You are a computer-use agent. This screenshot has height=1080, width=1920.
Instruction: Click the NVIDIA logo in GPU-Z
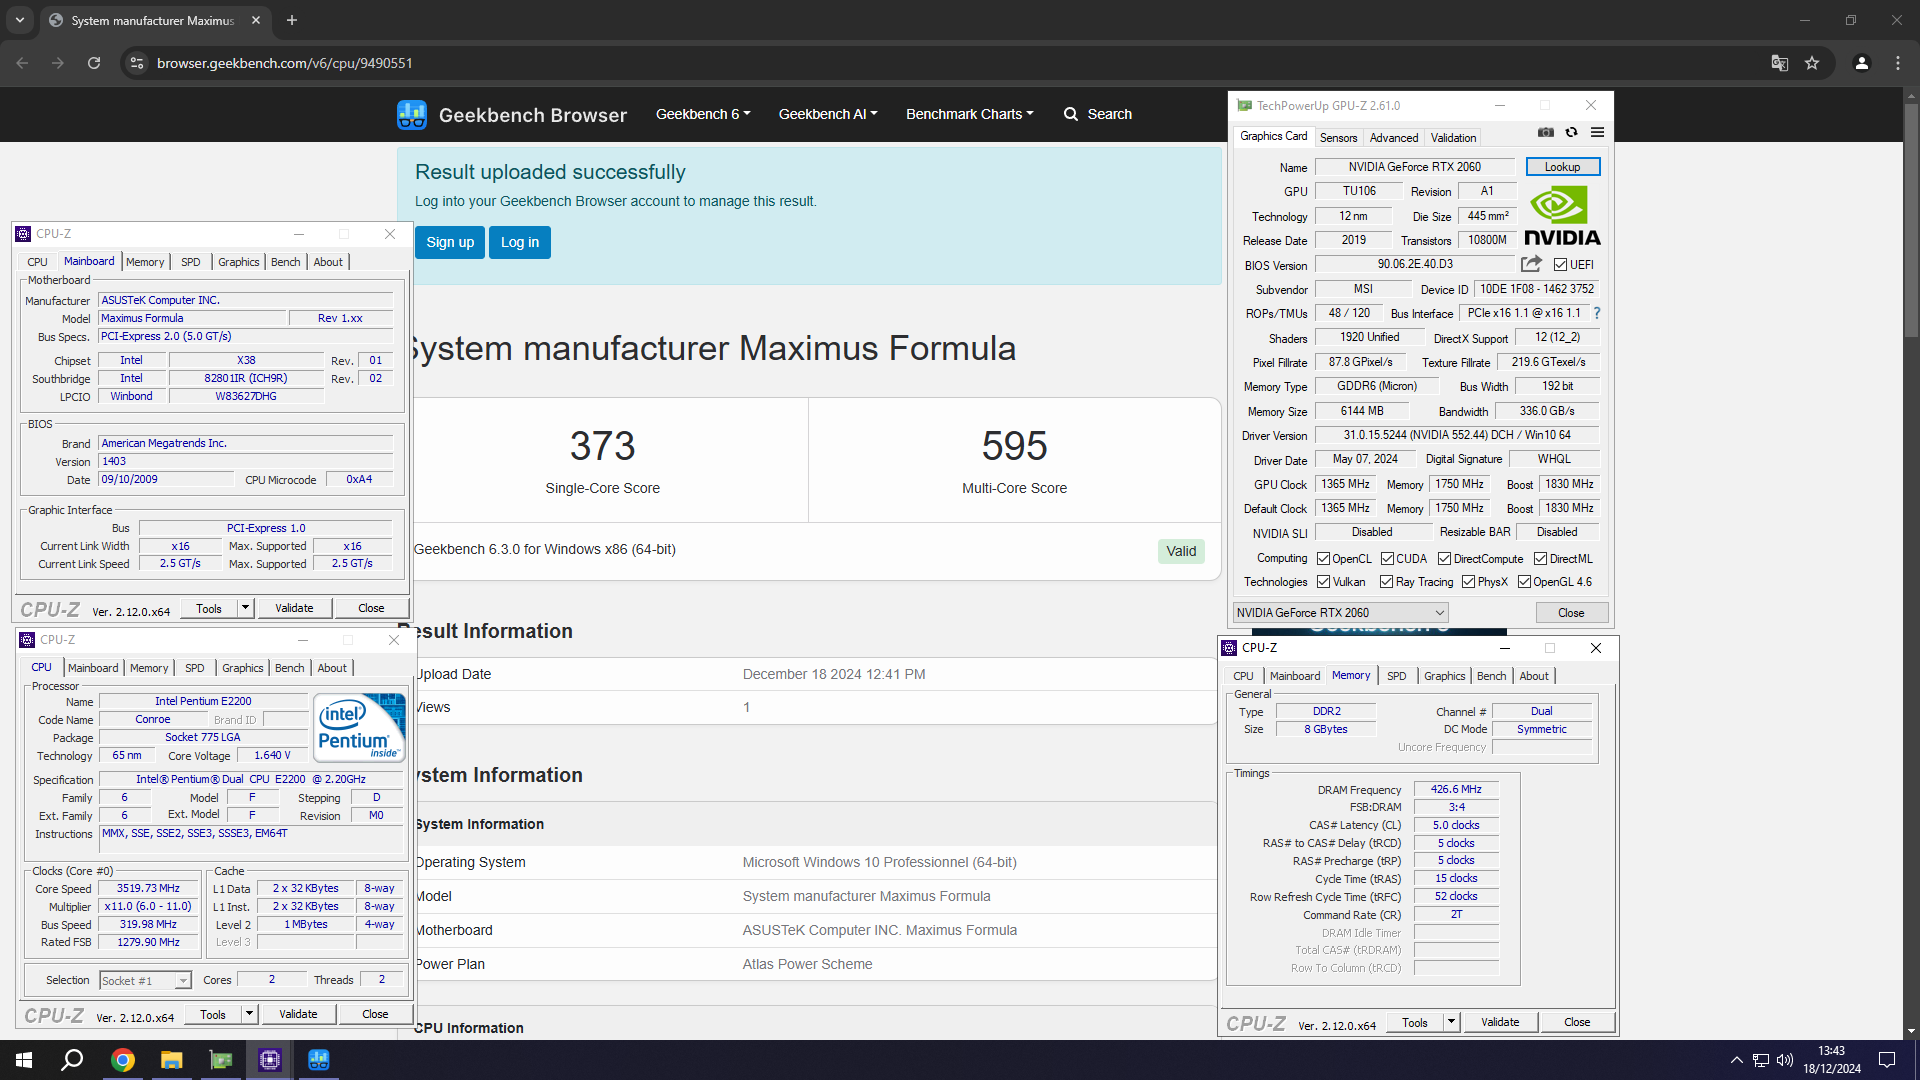[x=1562, y=216]
